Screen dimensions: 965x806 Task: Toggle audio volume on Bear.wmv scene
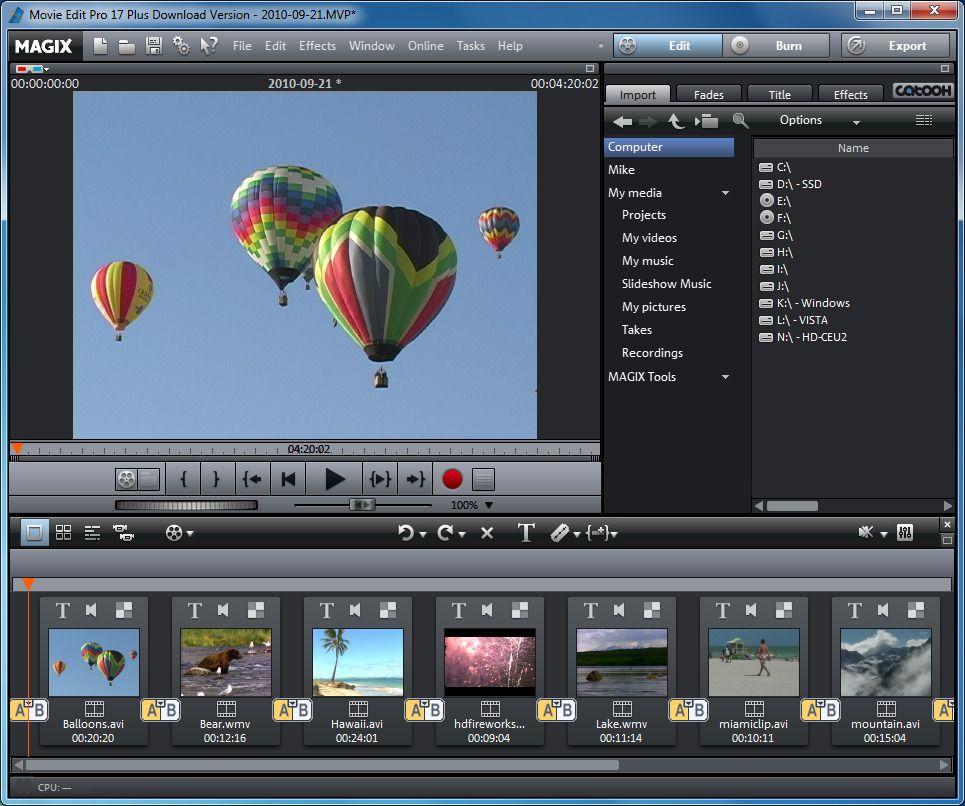[x=223, y=610]
